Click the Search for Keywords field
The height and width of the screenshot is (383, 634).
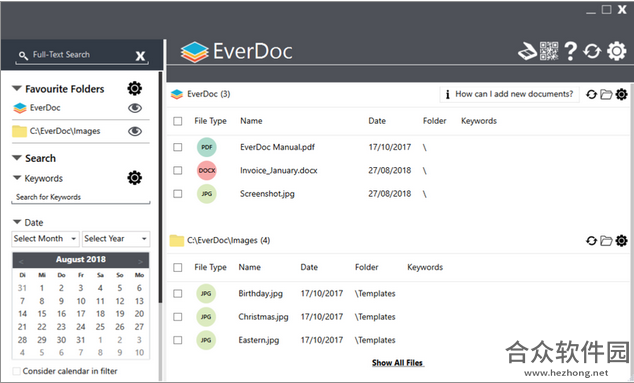(x=81, y=197)
